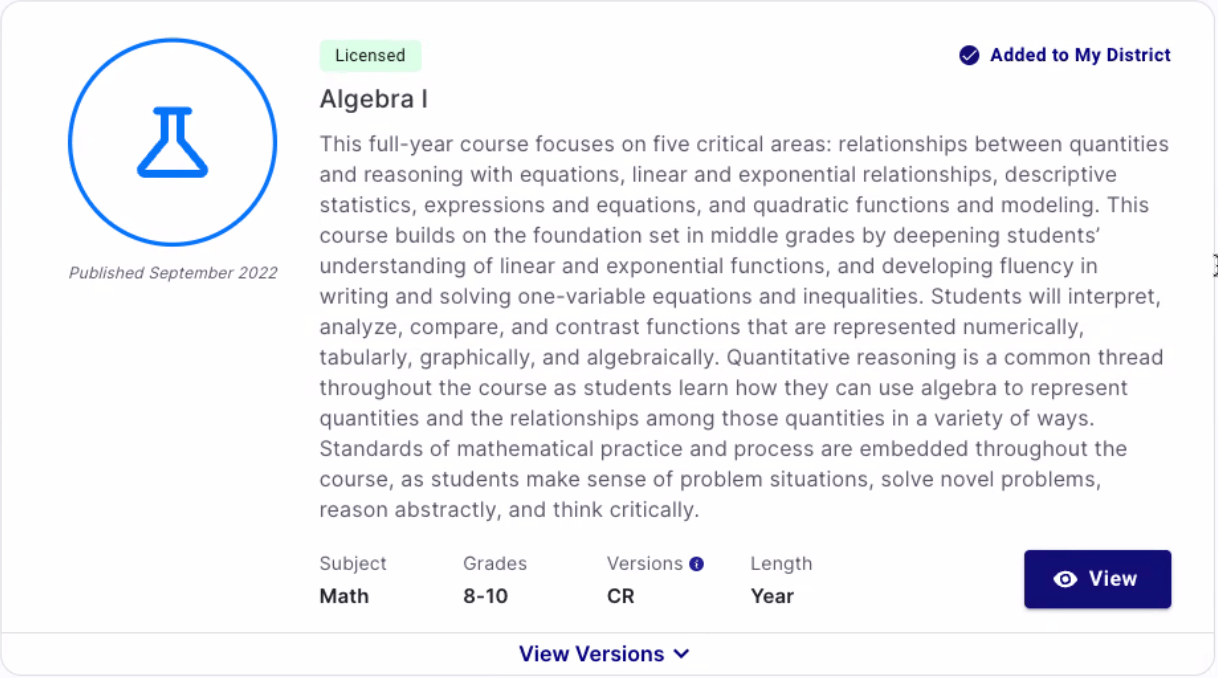Expand the View Versions chevron arrow
This screenshot has height=678, width=1218.
tap(681, 654)
